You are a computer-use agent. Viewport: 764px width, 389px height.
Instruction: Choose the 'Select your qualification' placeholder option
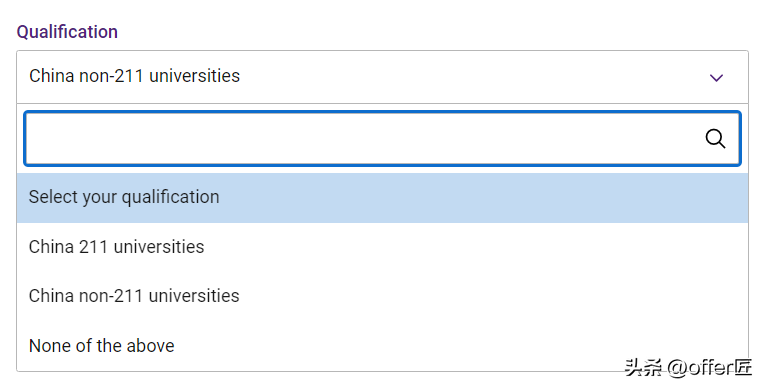pos(382,197)
